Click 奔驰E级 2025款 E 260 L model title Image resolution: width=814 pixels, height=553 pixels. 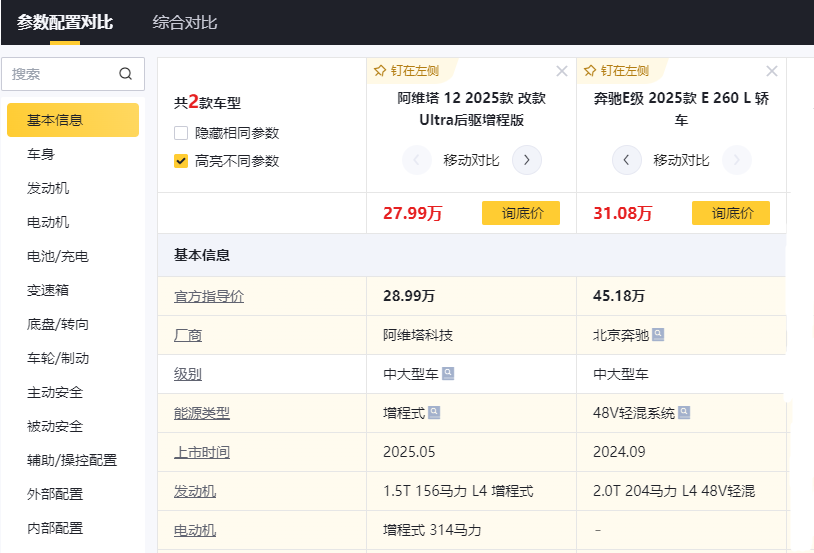point(681,109)
